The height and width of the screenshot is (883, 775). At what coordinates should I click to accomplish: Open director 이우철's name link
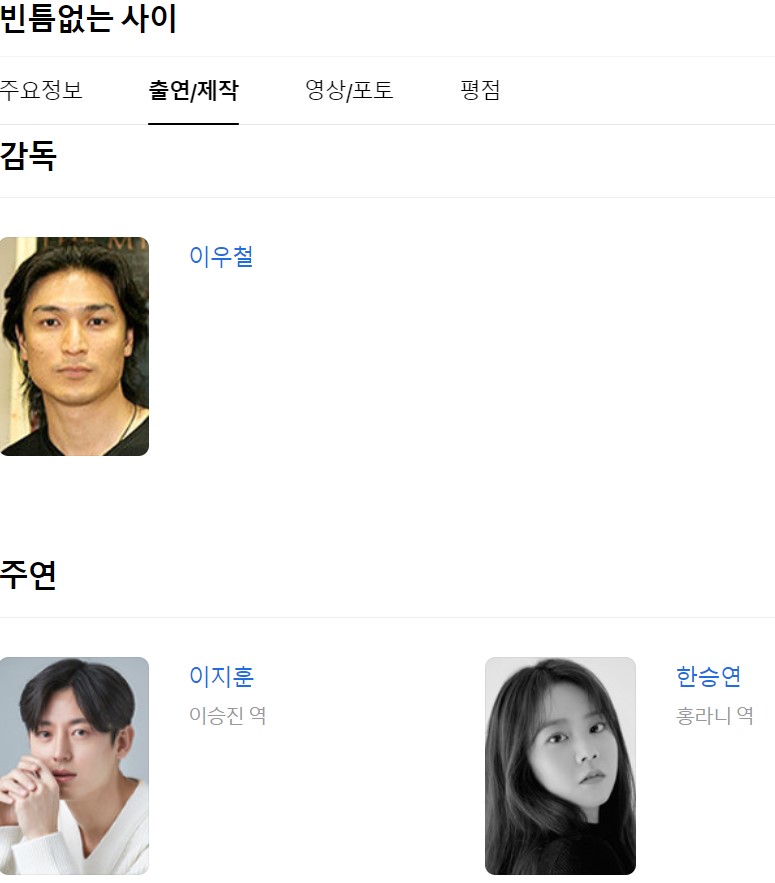click(221, 256)
